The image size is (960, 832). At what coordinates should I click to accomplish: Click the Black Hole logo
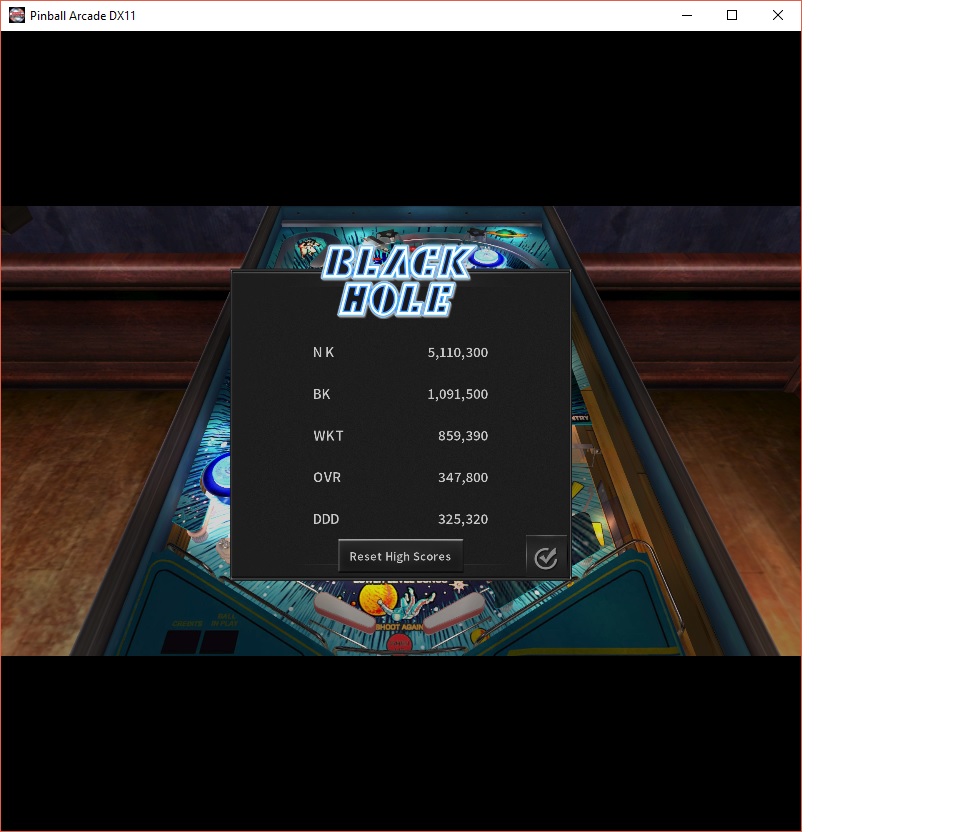point(397,281)
